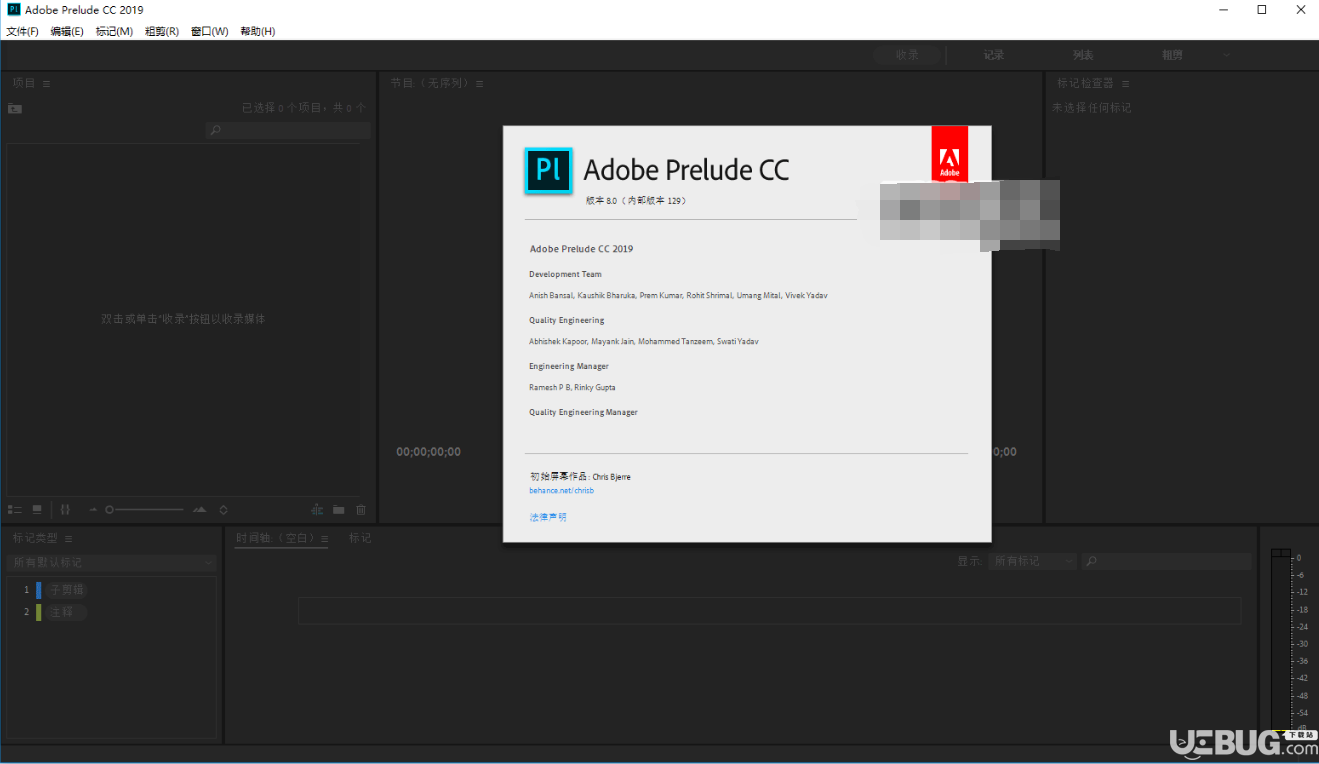This screenshot has height=764, width=1319.
Task: Open the 标记检查器 panel menu icon
Action: [x=1125, y=84]
